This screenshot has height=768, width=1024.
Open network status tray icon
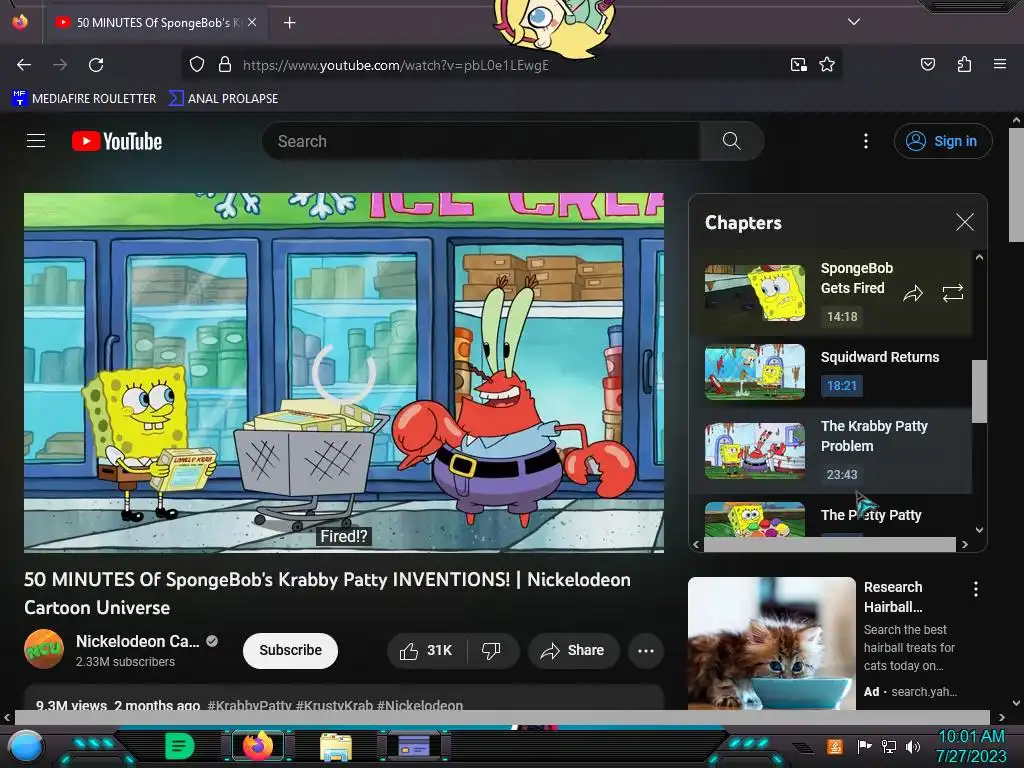click(x=889, y=746)
